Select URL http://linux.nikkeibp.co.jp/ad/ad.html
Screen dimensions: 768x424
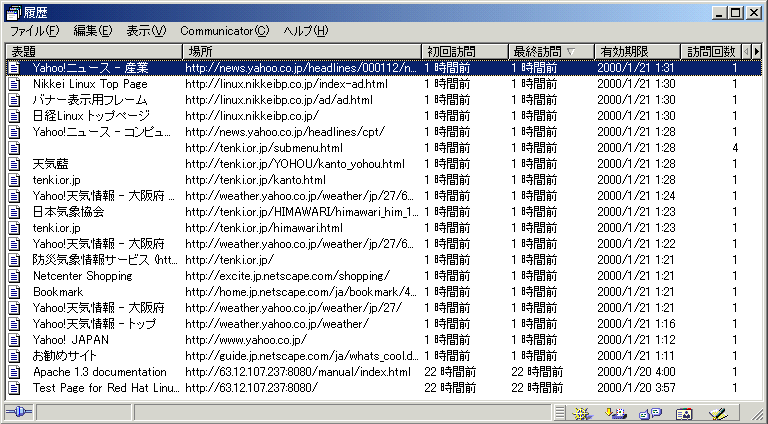tap(279, 100)
